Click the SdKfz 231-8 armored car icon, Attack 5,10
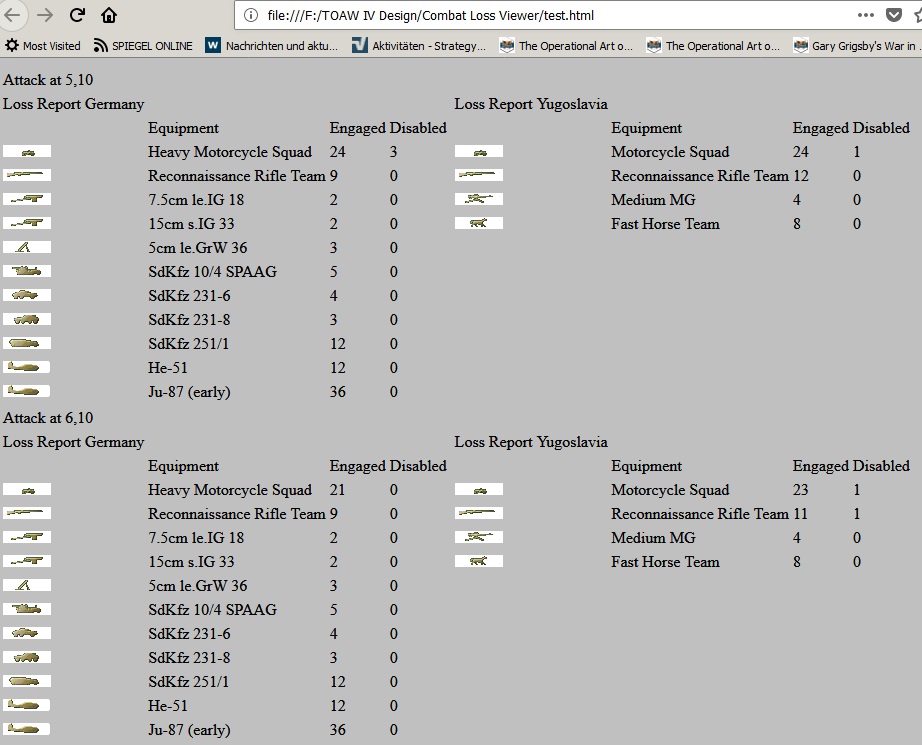Image resolution: width=922 pixels, height=745 pixels. (27, 319)
